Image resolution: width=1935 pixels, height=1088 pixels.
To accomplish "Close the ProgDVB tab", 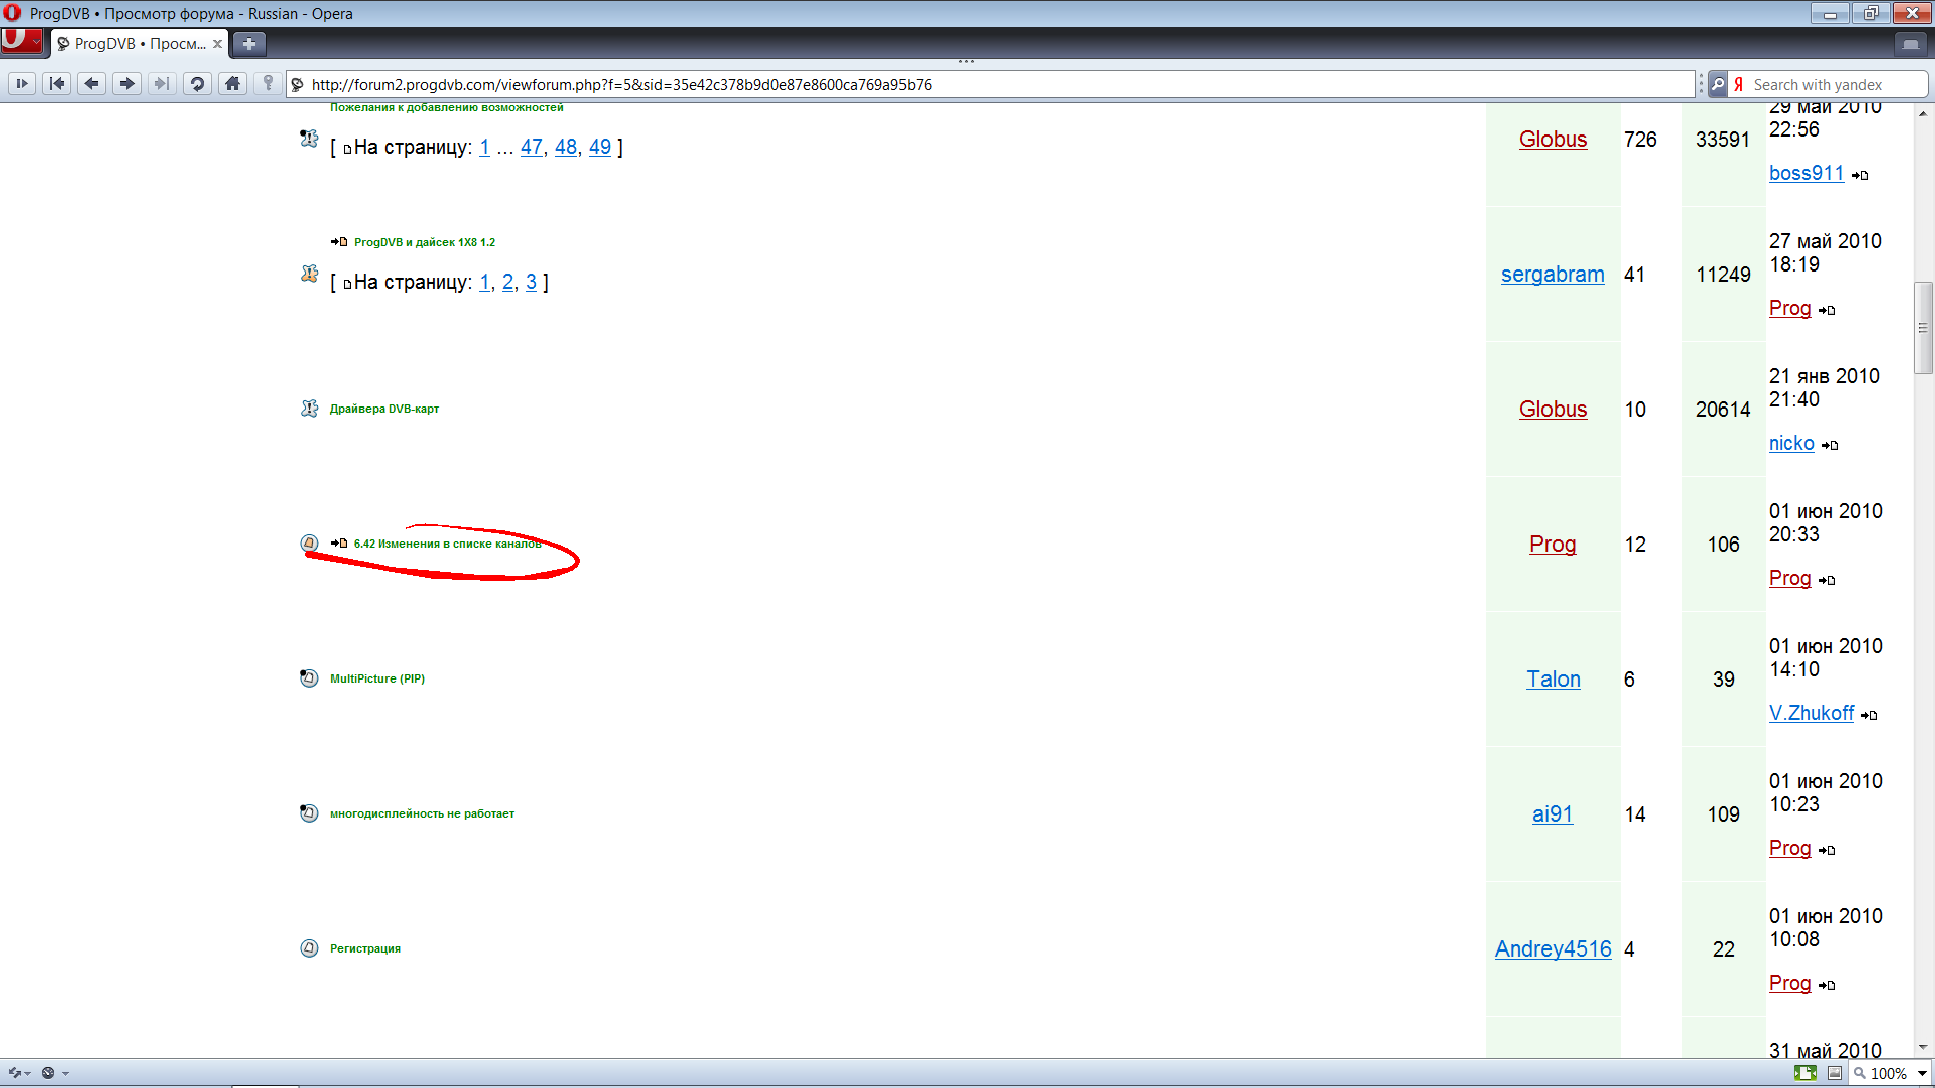I will click(x=217, y=44).
